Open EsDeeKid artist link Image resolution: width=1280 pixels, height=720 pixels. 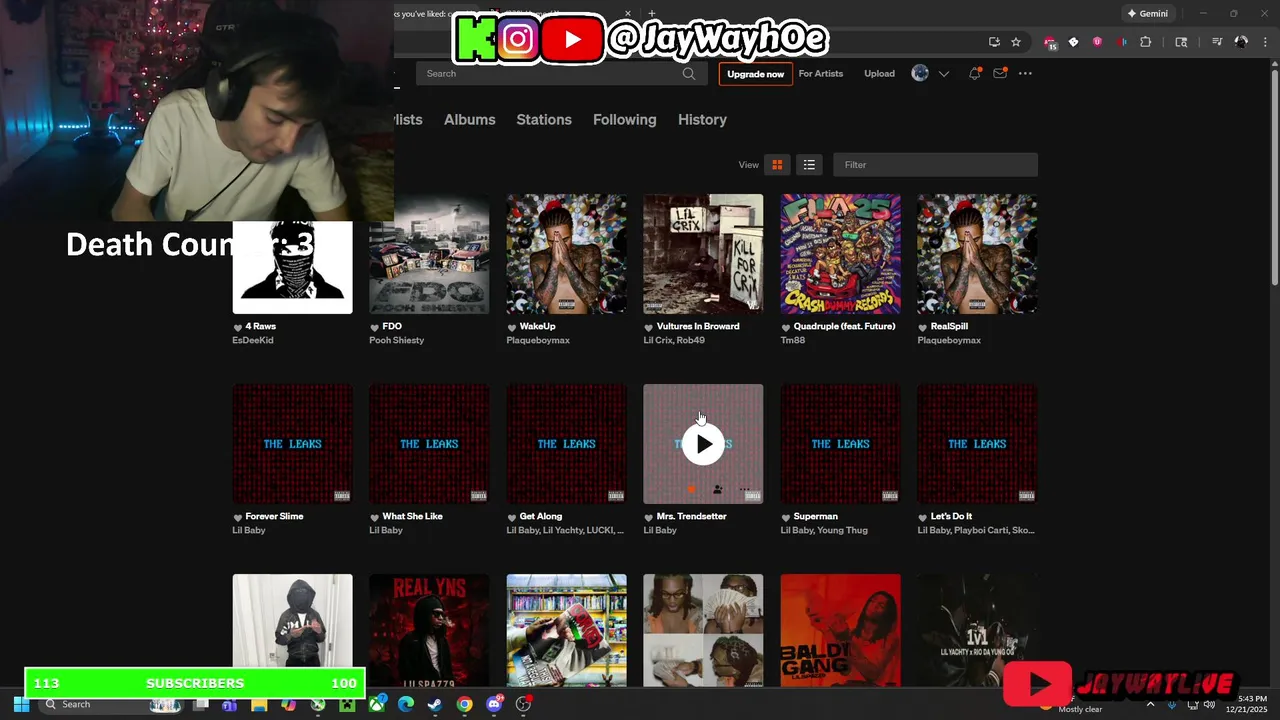[253, 340]
